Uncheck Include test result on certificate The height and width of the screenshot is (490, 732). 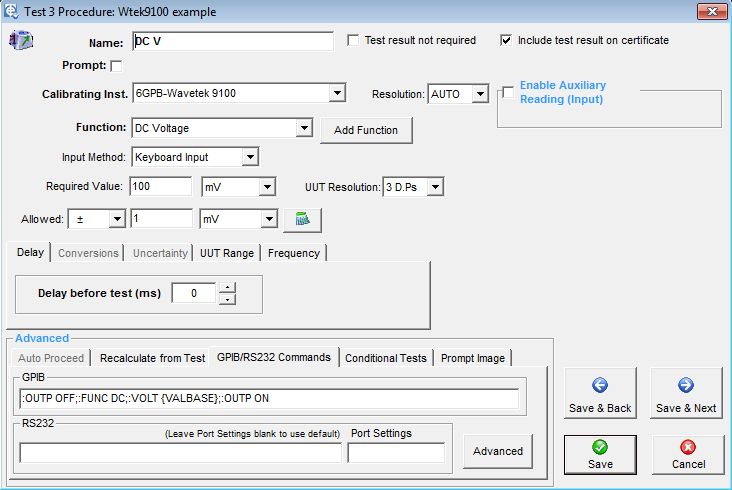(x=507, y=41)
